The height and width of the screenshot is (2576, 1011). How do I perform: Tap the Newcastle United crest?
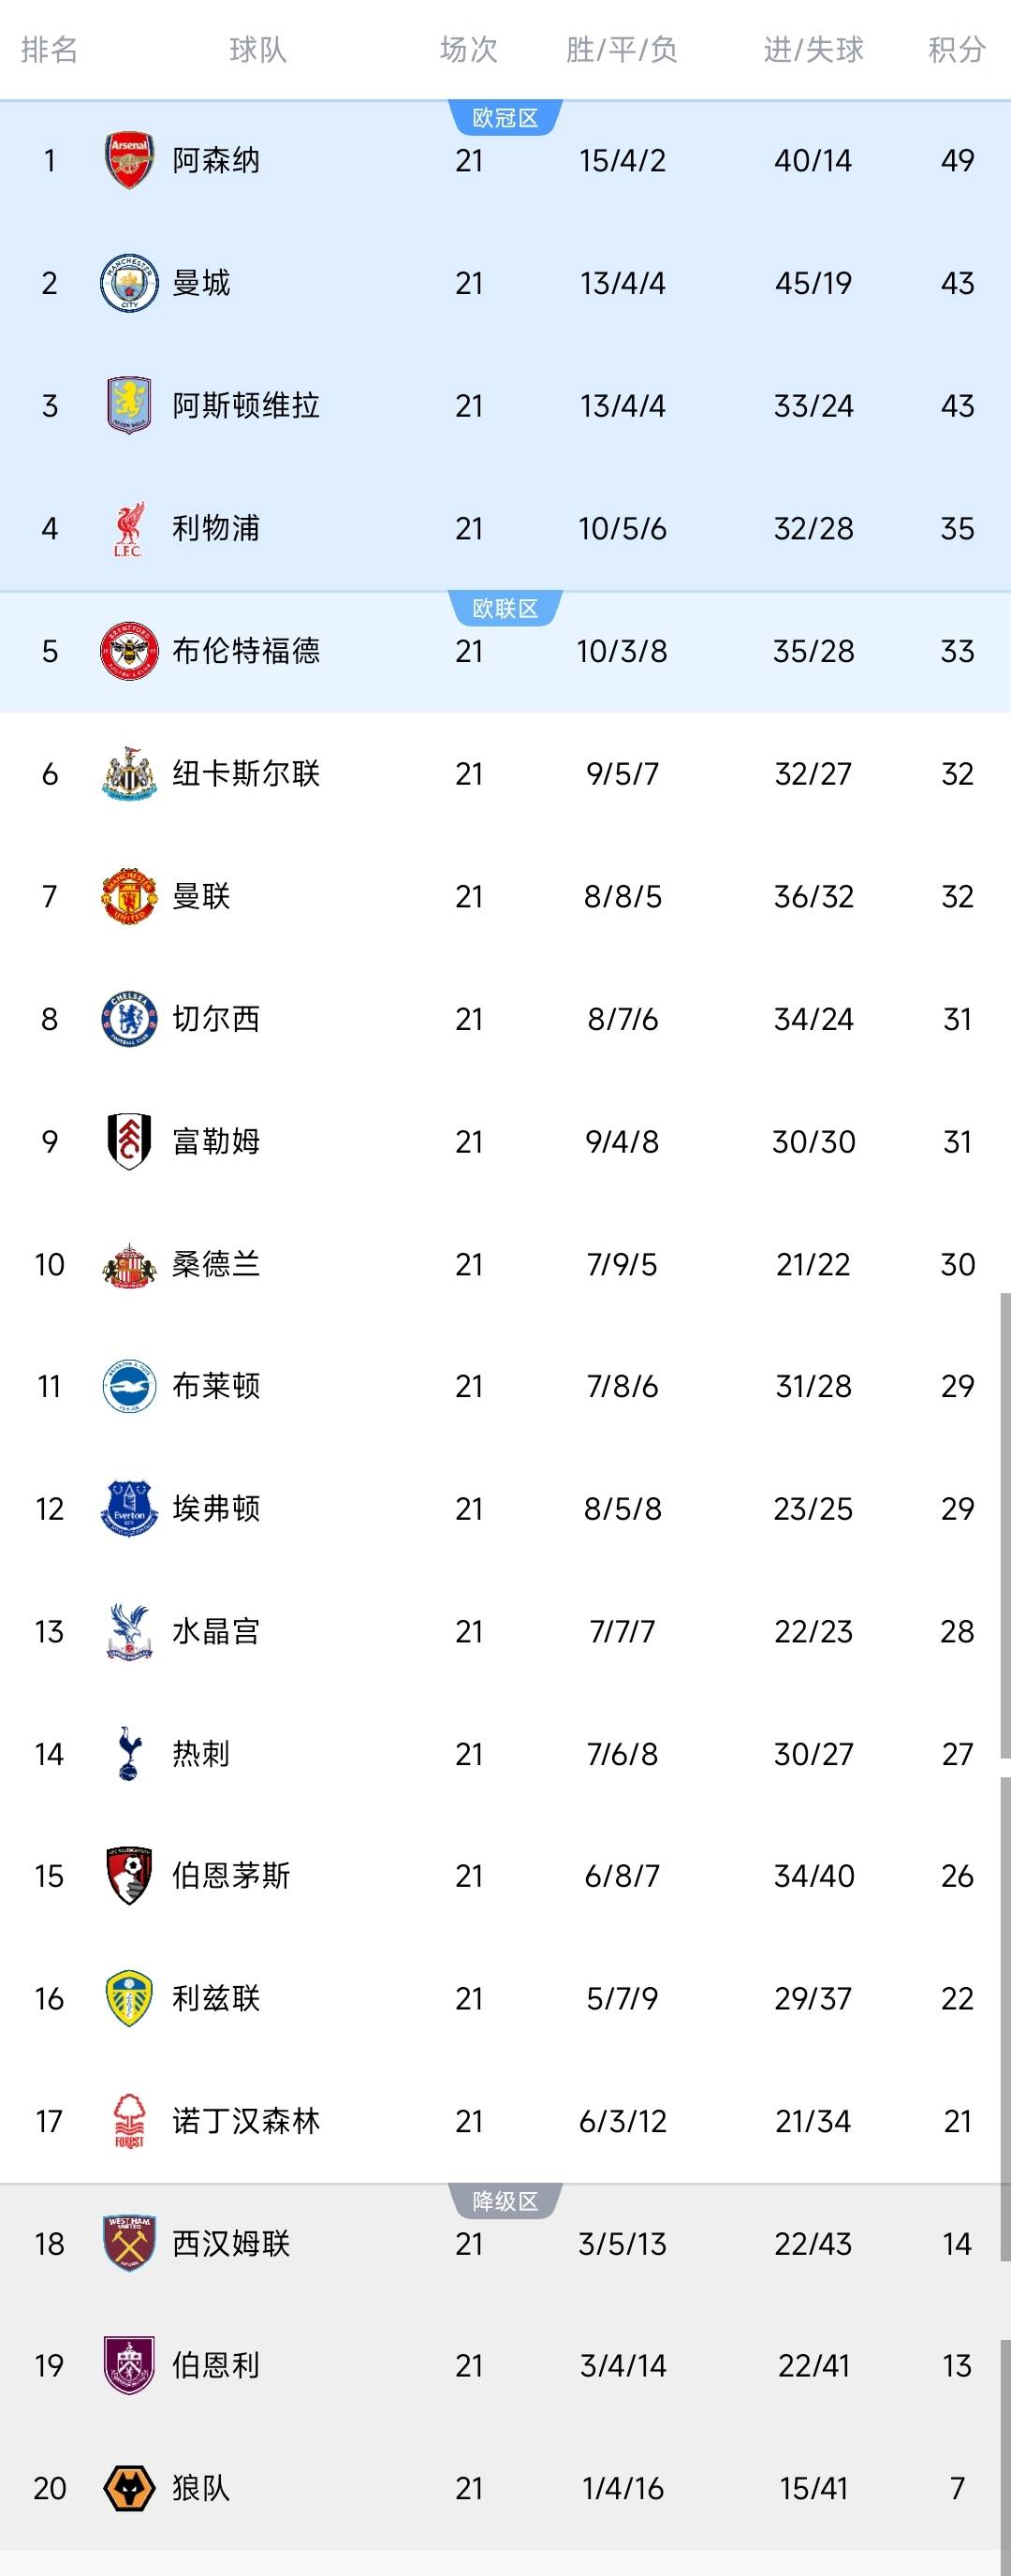pos(129,774)
